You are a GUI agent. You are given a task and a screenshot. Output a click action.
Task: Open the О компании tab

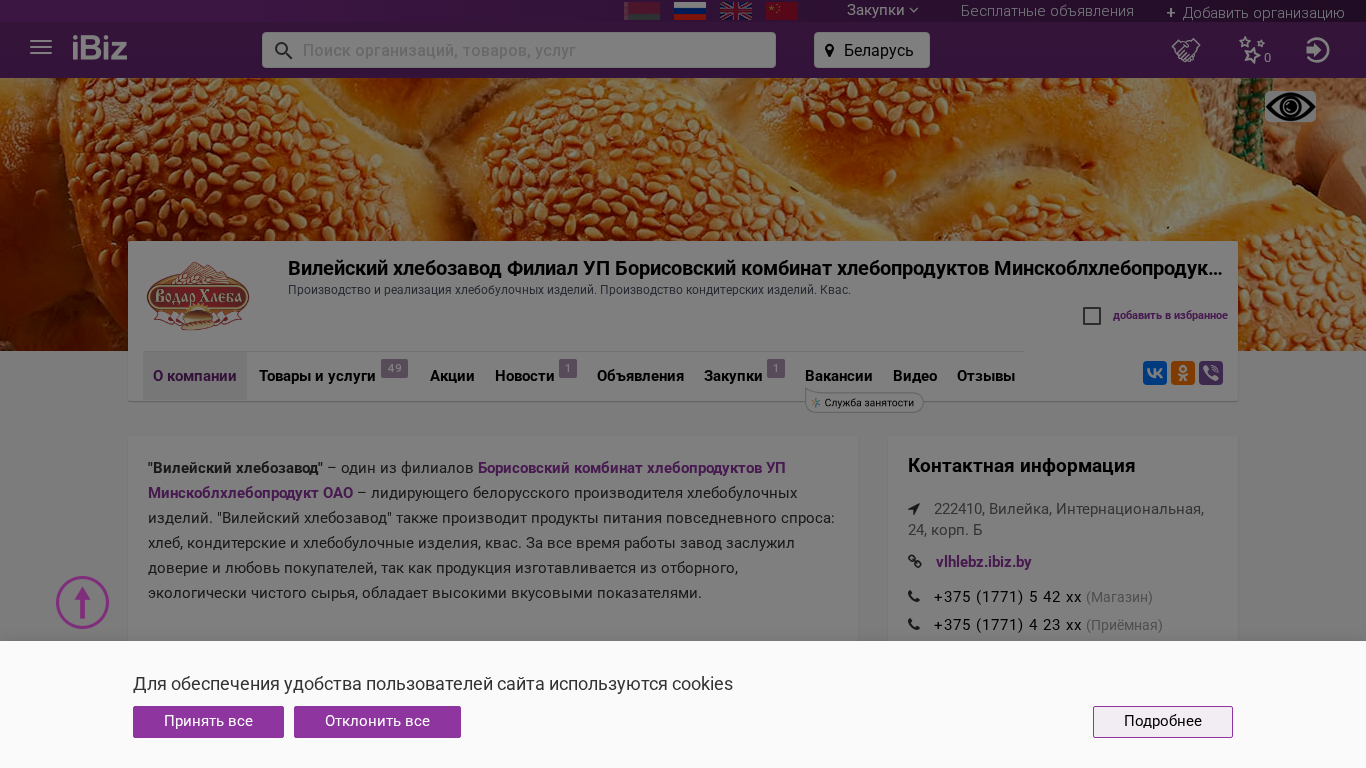(195, 376)
